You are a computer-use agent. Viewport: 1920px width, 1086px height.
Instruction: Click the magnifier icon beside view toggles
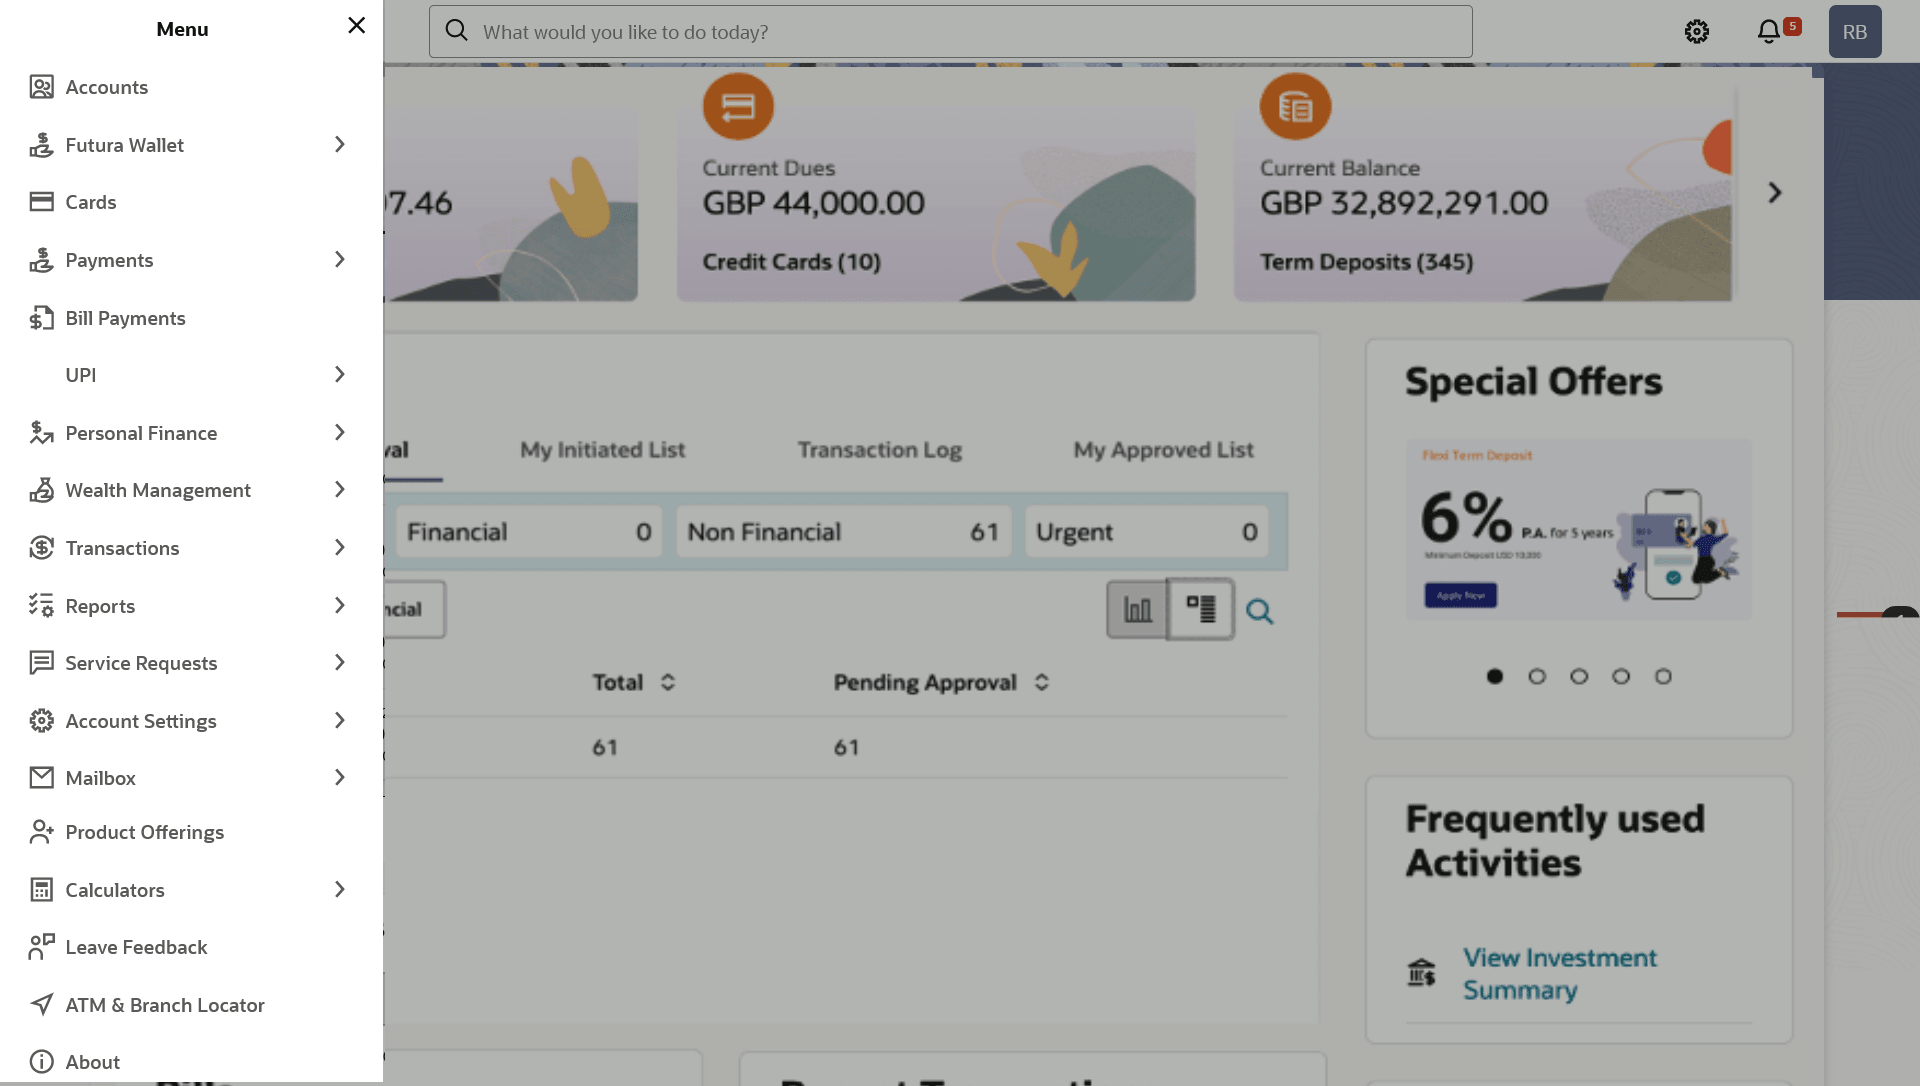coord(1259,611)
